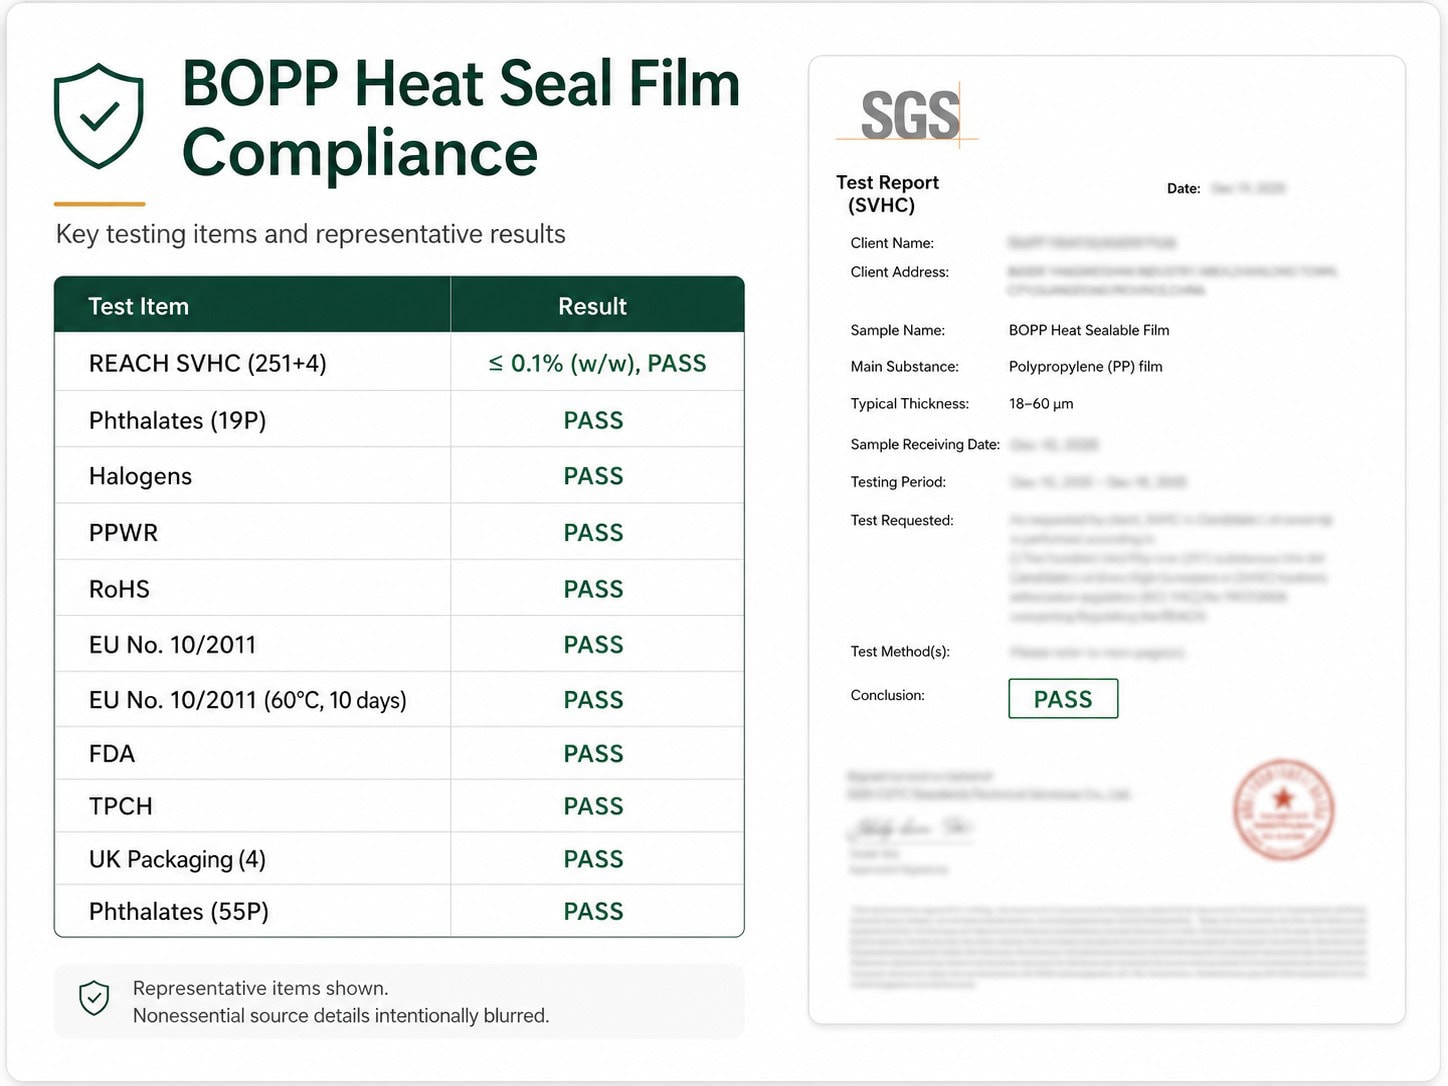This screenshot has height=1086, width=1448.
Task: Click PASS result in Halogens row
Action: pos(593,477)
